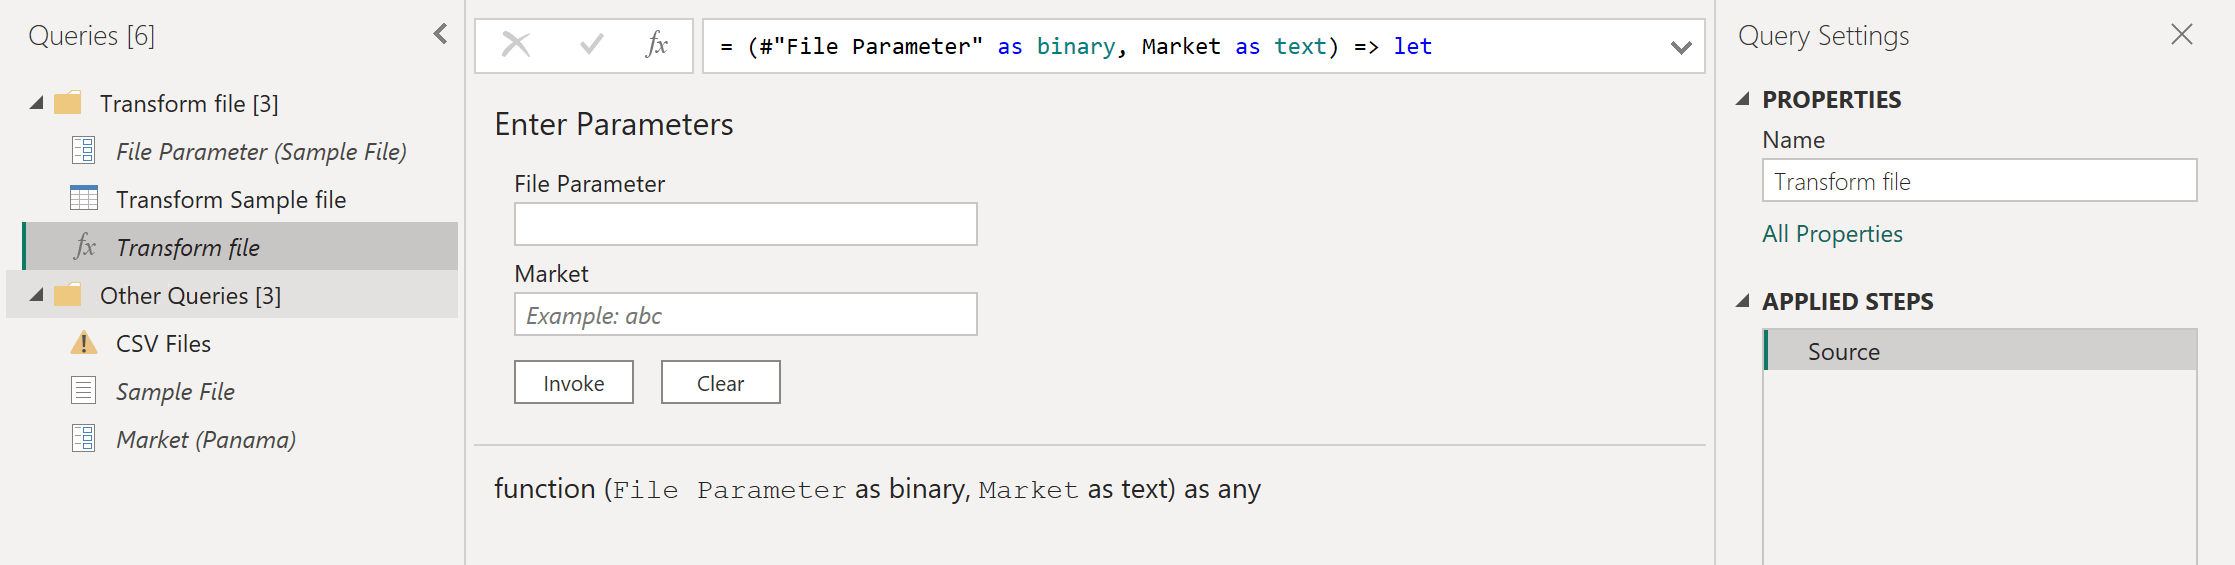2235x565 pixels.
Task: Click the CSV Files warning icon
Action: [84, 343]
